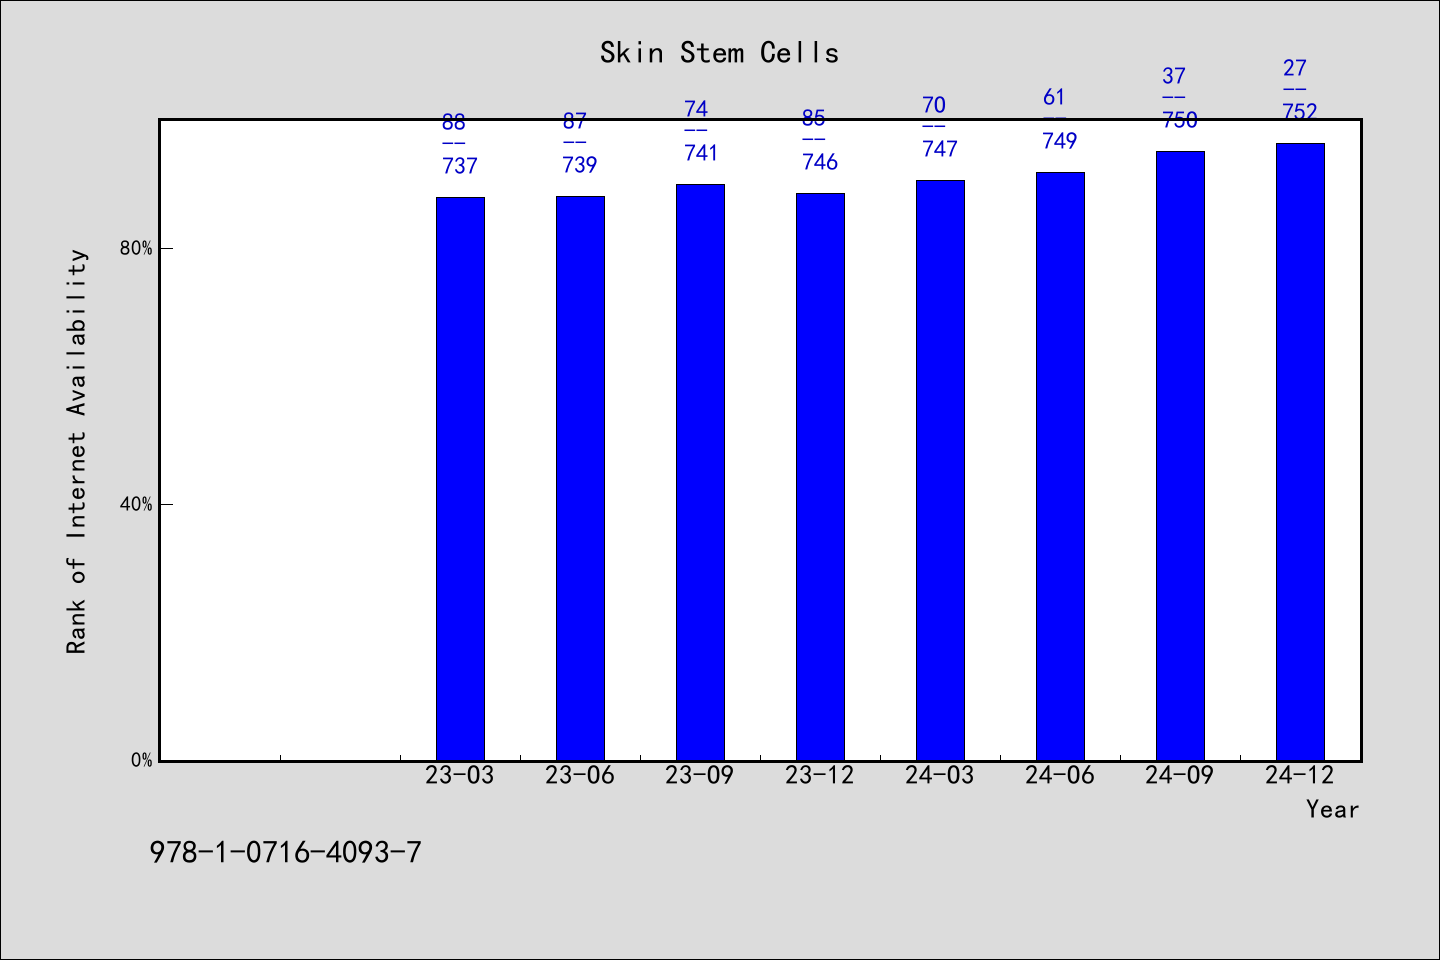Screen dimensions: 1440x960
Task: Click the 23-06 blue bar
Action: [580, 478]
